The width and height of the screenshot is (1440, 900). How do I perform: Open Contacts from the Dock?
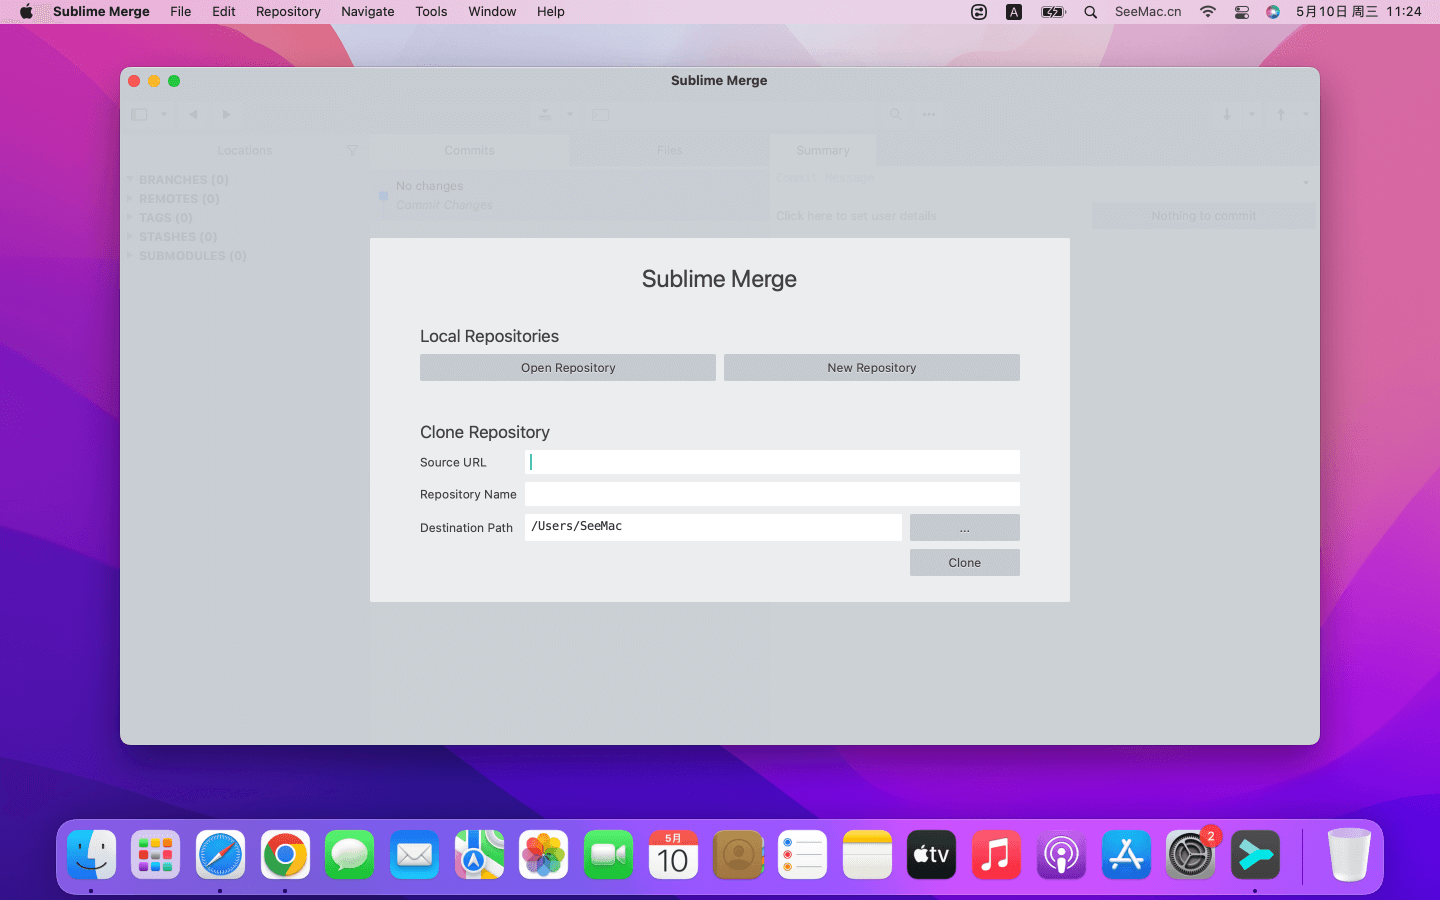point(738,855)
